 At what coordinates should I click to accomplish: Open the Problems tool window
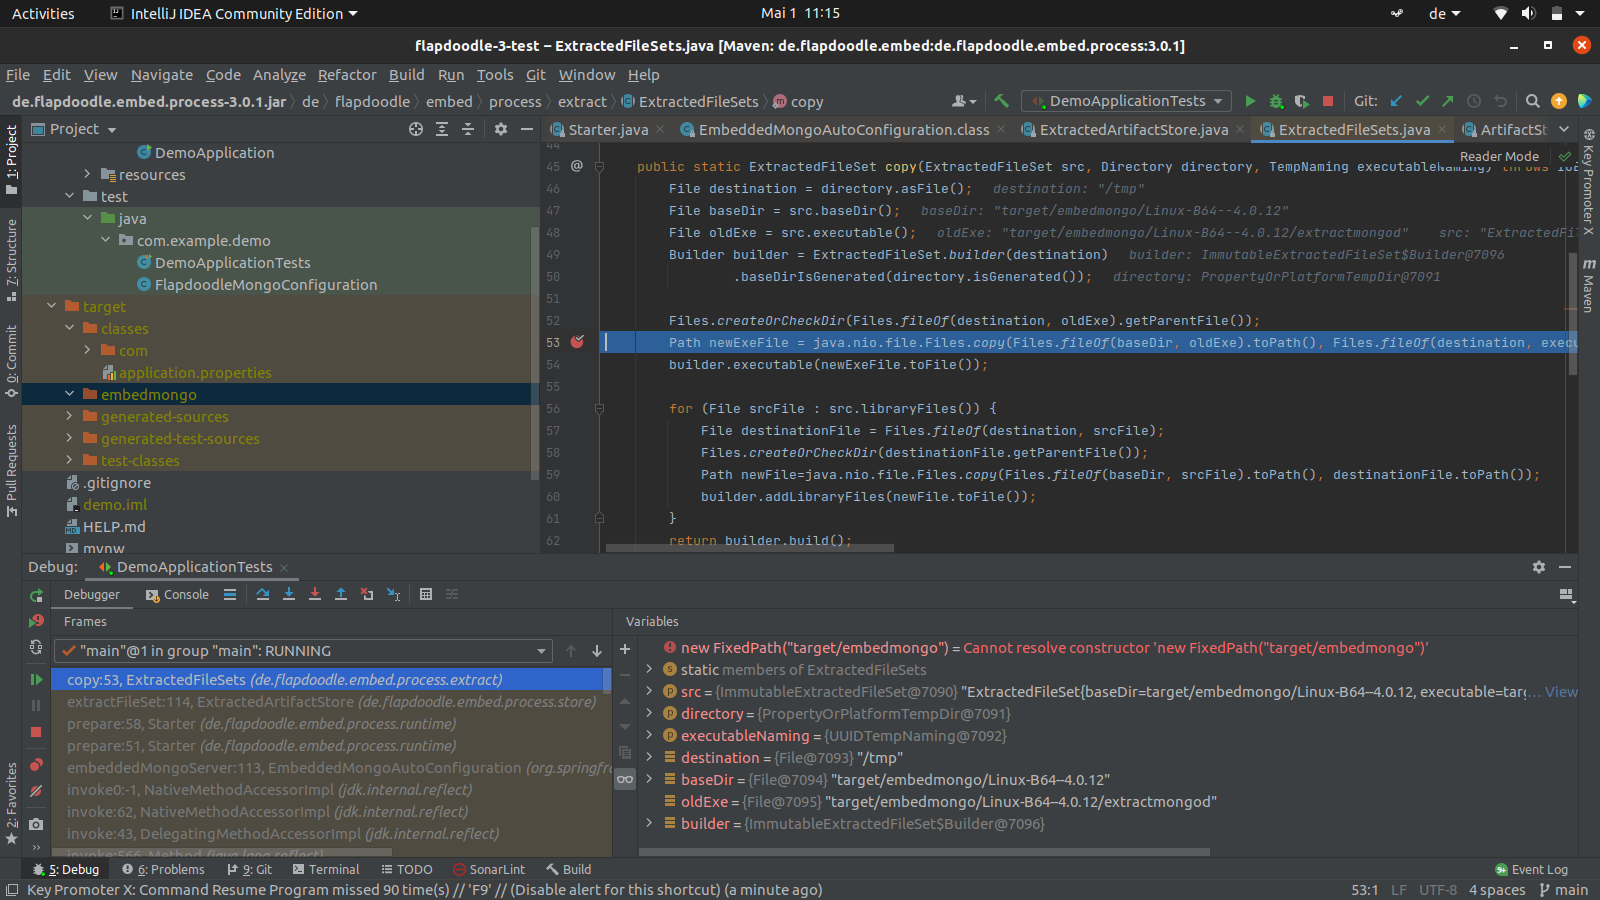click(x=163, y=870)
